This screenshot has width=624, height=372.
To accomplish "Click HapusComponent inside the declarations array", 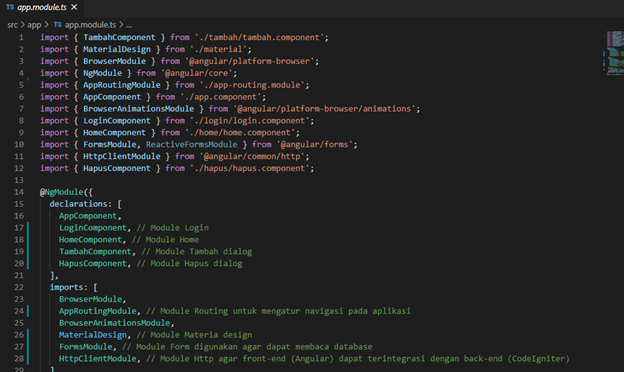I will [x=93, y=264].
